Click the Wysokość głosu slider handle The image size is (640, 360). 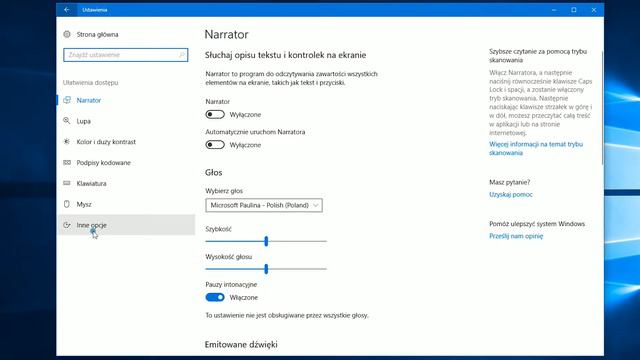(x=266, y=269)
